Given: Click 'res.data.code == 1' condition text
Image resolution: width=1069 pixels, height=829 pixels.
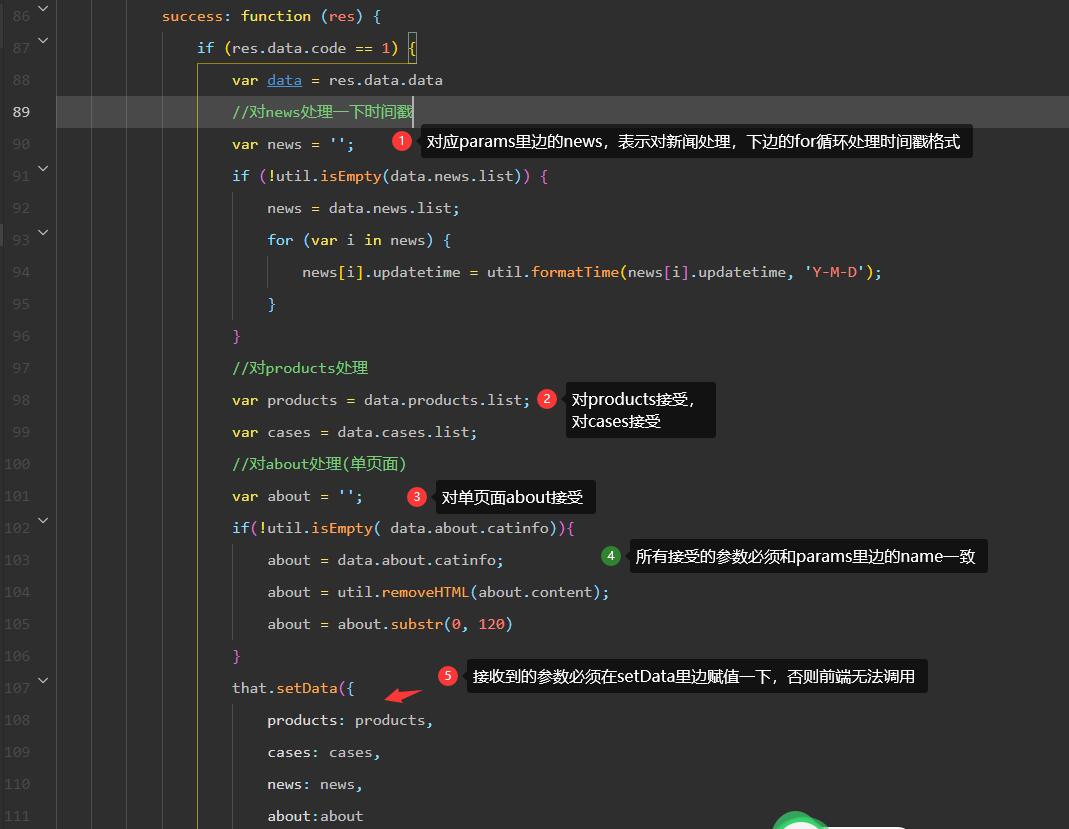Looking at the screenshot, I should (311, 48).
